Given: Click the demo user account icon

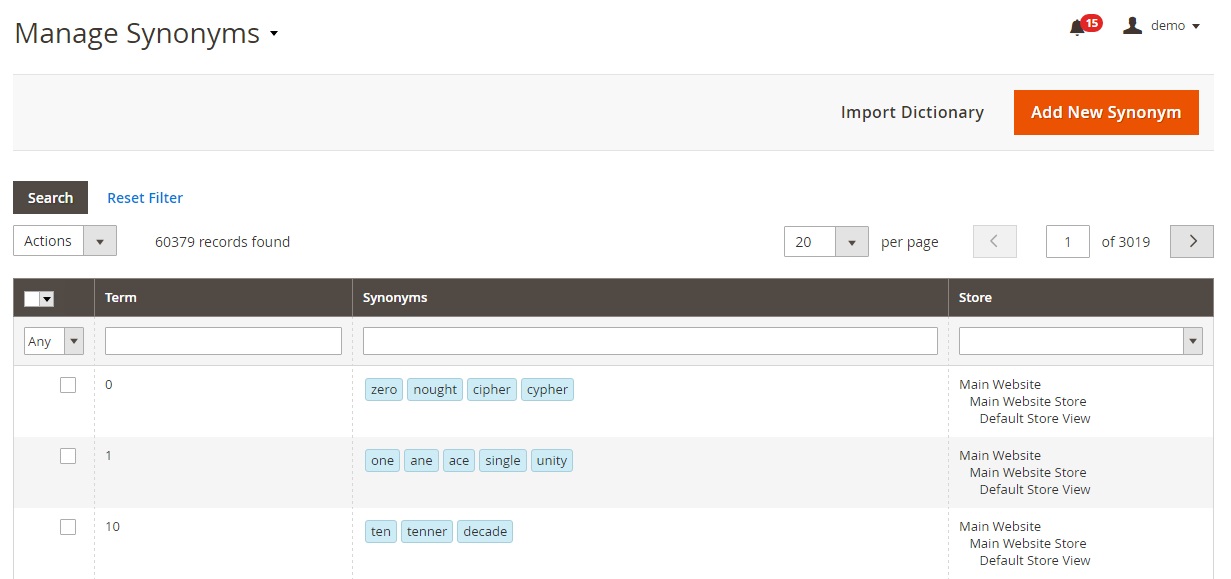Looking at the screenshot, I should (1132, 26).
